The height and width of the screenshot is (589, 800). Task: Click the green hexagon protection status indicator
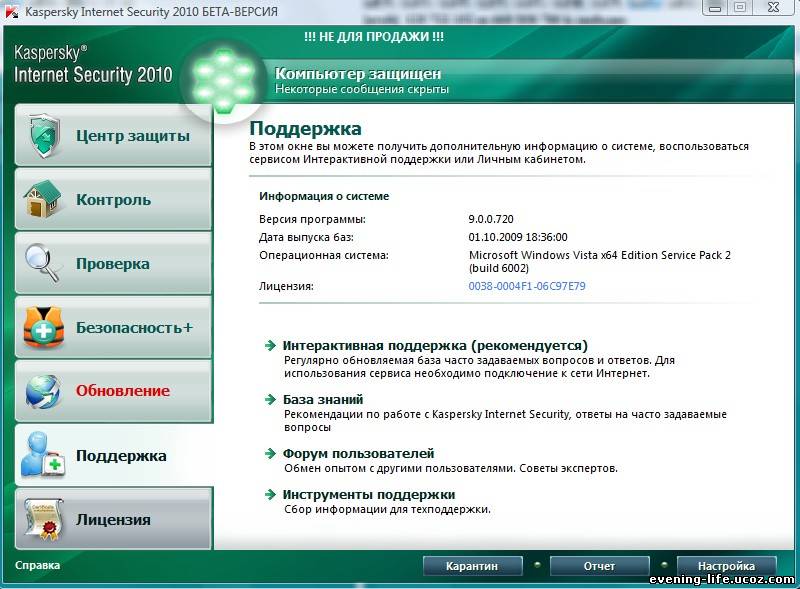click(223, 80)
